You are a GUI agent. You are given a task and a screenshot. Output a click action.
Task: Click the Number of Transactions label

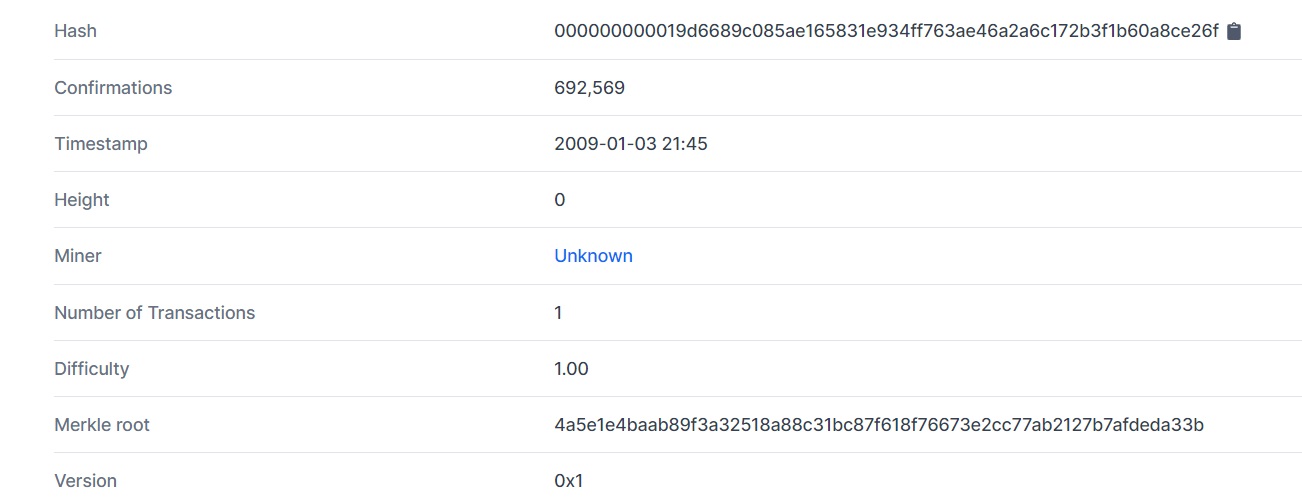[x=155, y=313]
